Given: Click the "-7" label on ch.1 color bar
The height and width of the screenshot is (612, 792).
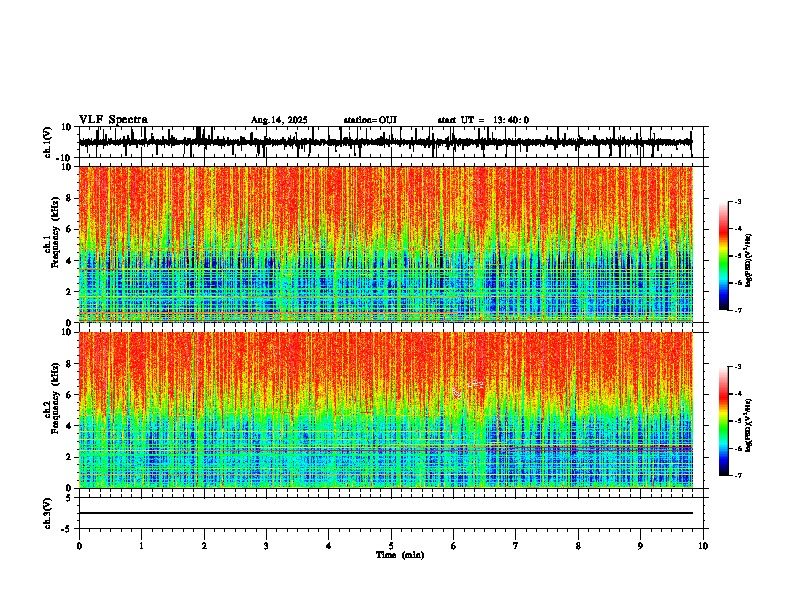Looking at the screenshot, I should [x=737, y=310].
